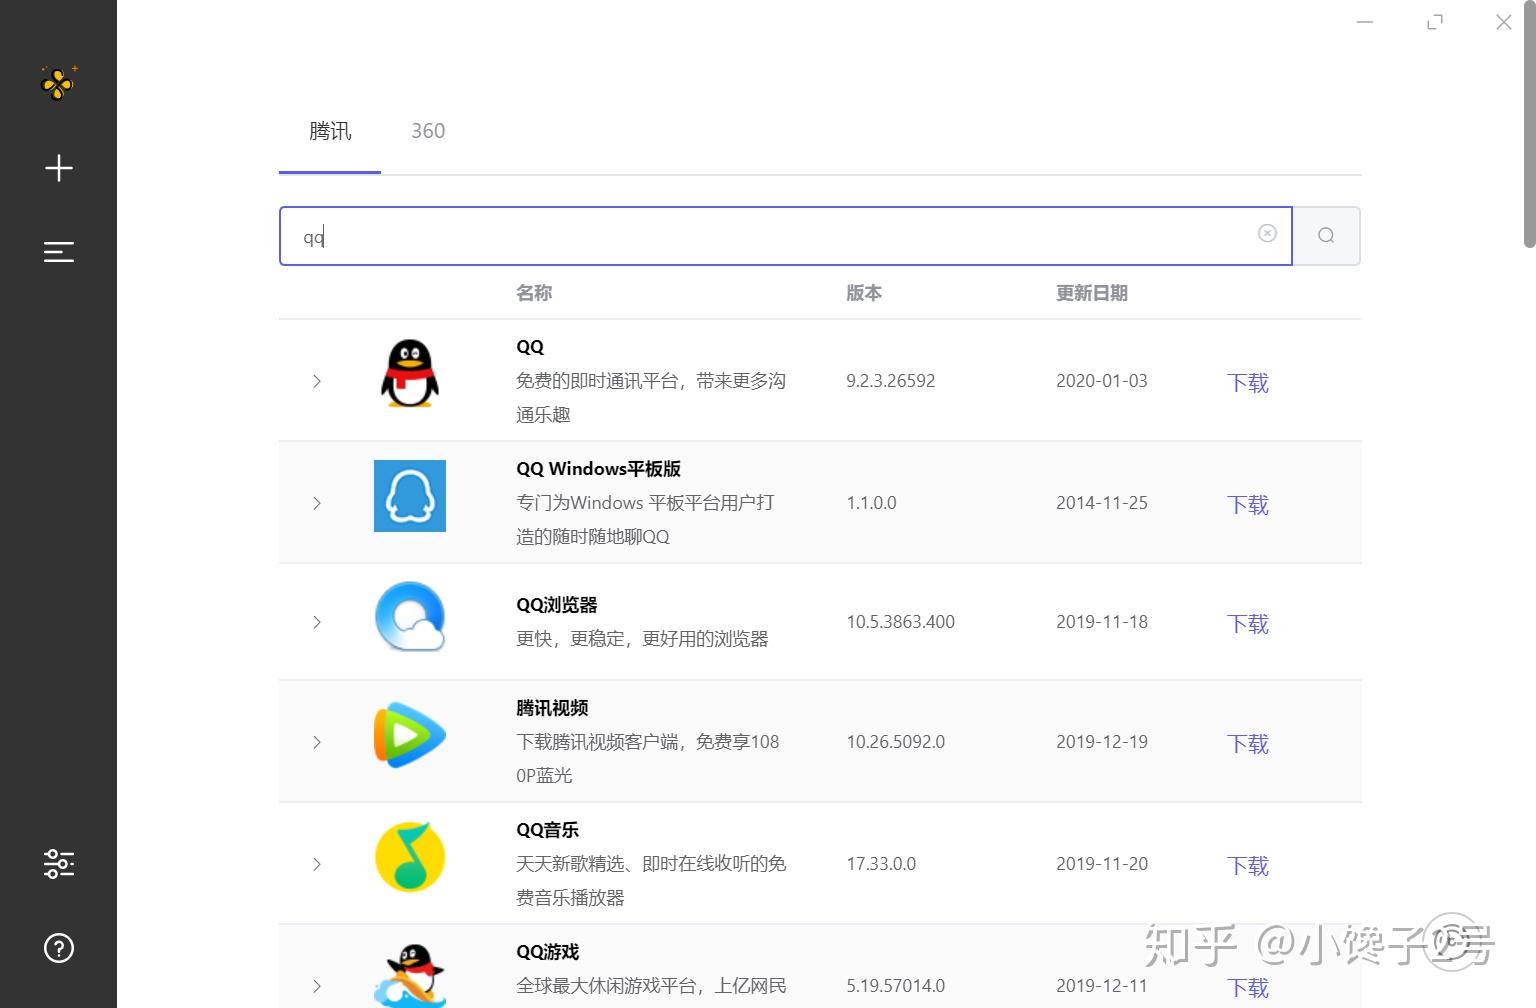Click the QQ音乐 music note icon
The image size is (1536, 1008).
coord(410,857)
